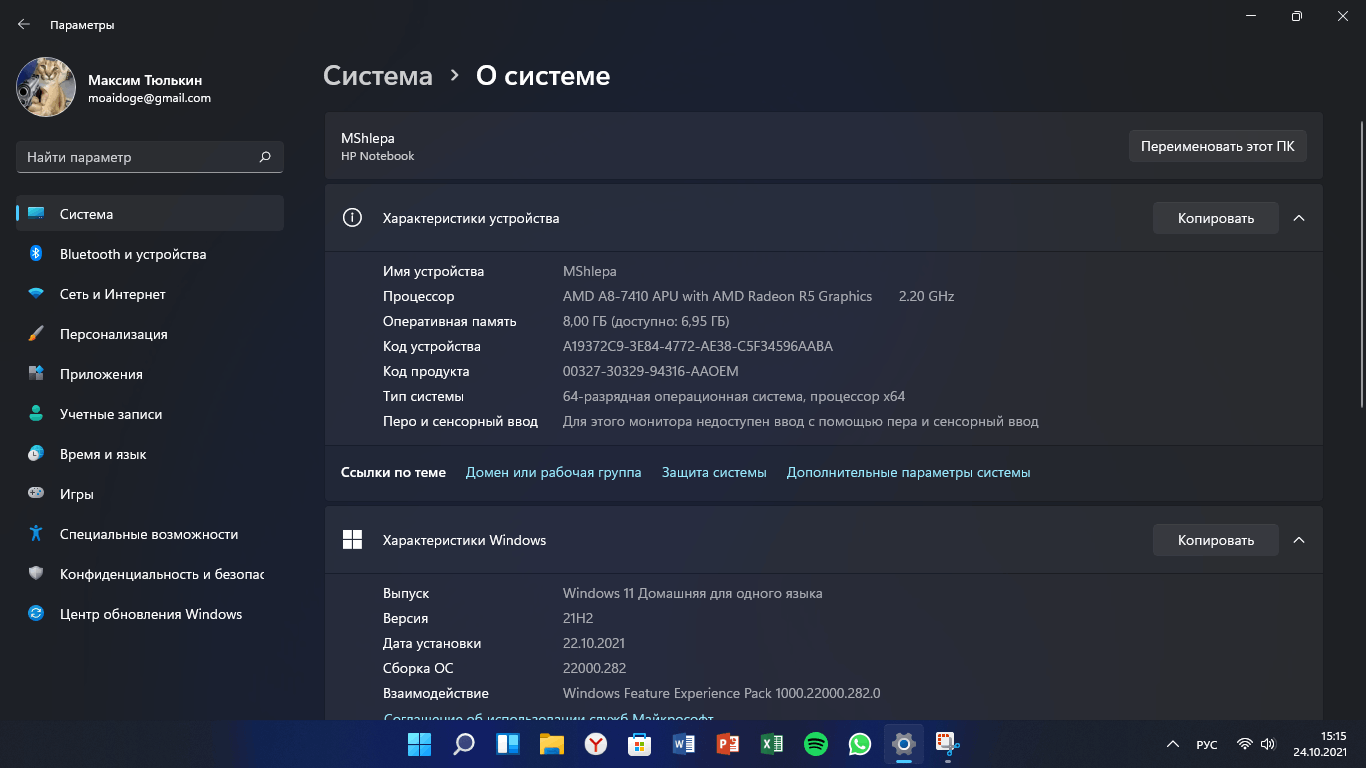Collapse the Характеристики устройства section
Image resolution: width=1366 pixels, height=768 pixels.
click(1299, 218)
